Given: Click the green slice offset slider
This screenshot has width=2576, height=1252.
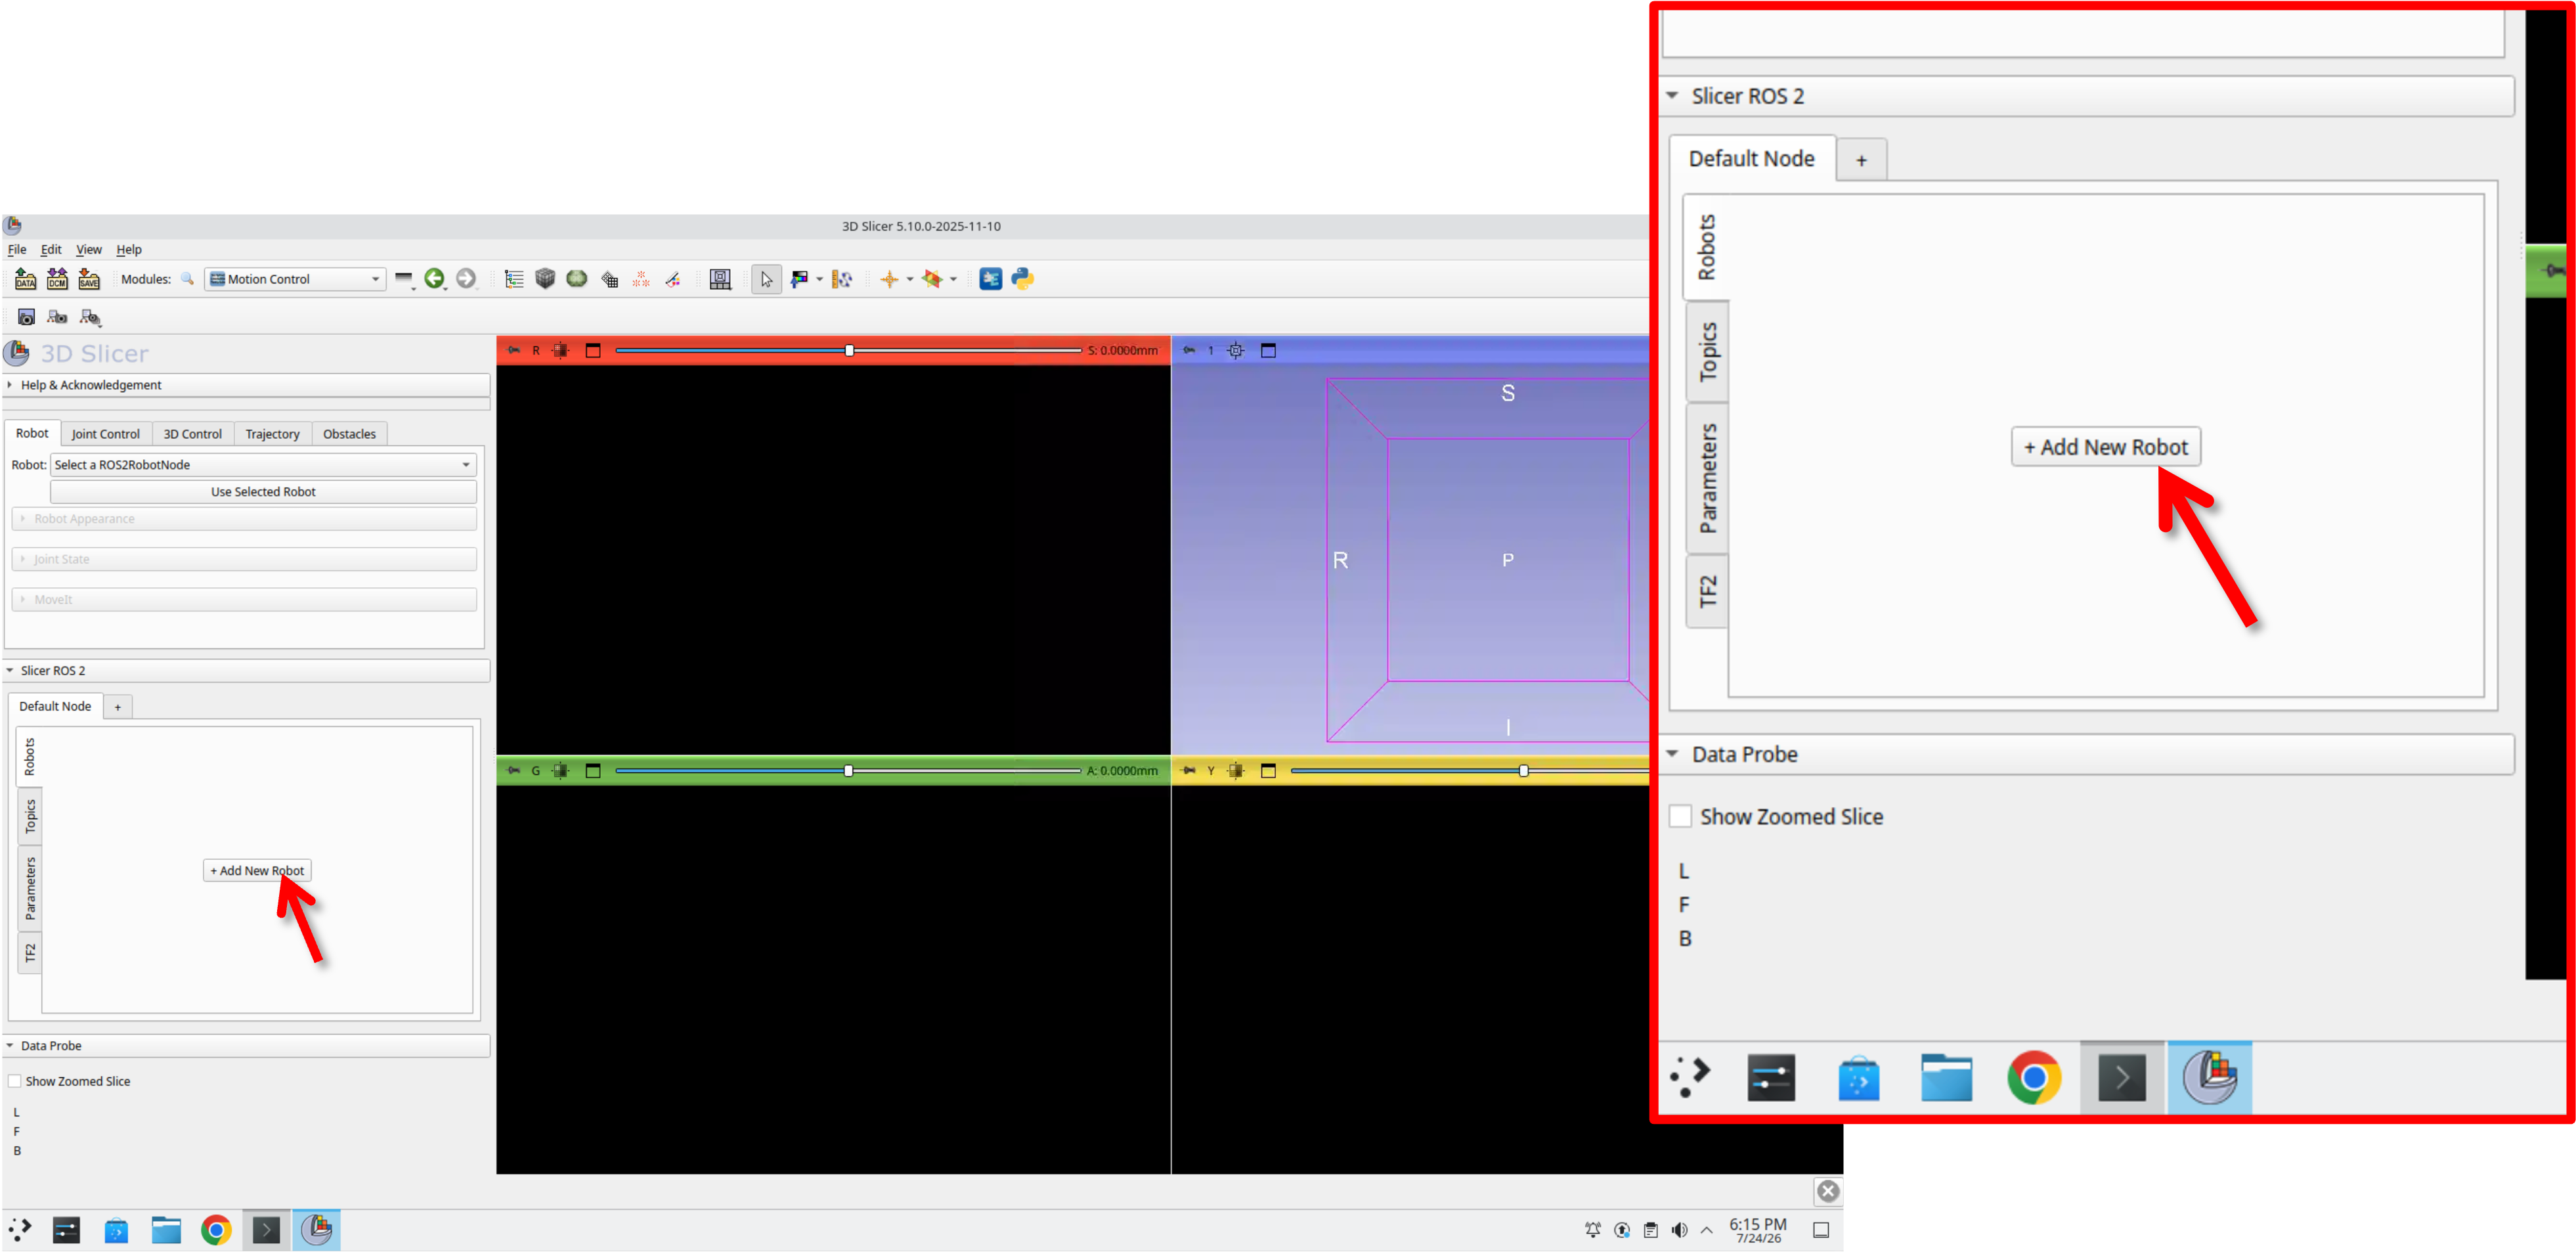Looking at the screenshot, I should [x=848, y=770].
